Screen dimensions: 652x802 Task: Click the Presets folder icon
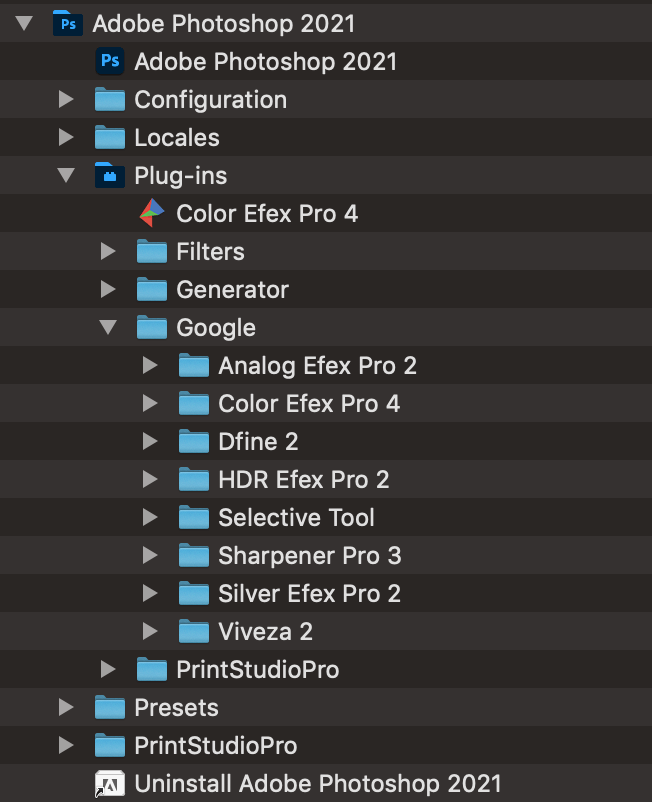click(x=110, y=708)
